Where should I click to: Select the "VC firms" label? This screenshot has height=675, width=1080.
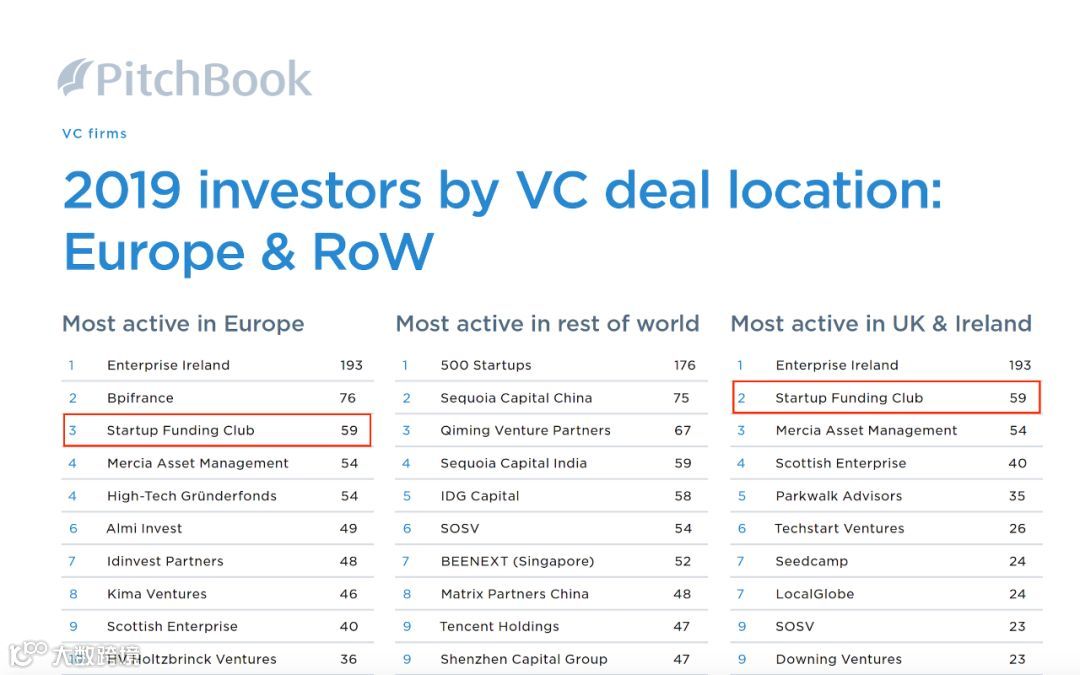(94, 133)
